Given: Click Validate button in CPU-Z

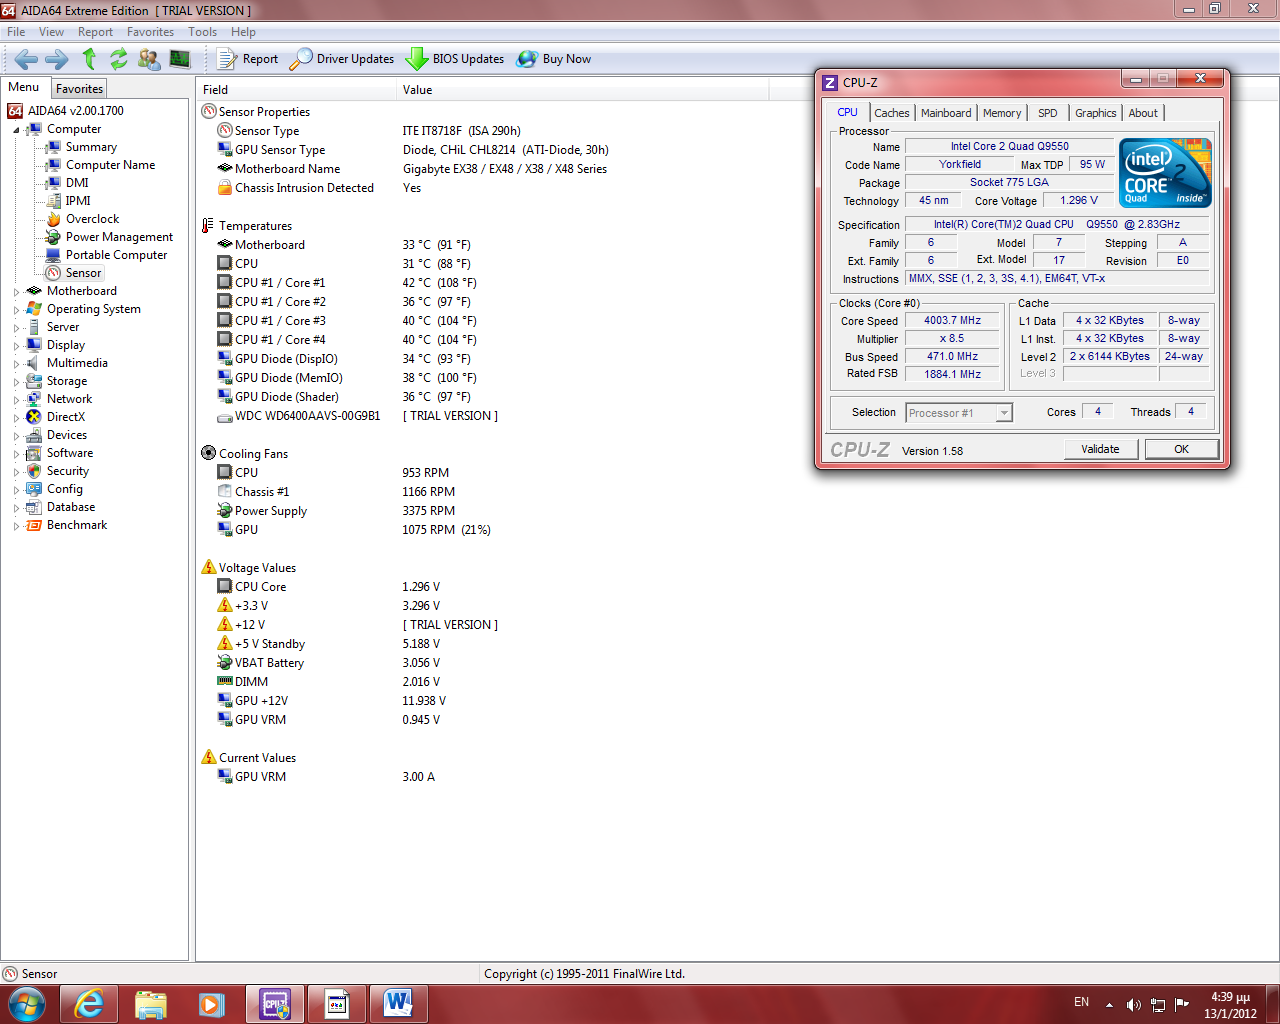Looking at the screenshot, I should pos(1100,449).
